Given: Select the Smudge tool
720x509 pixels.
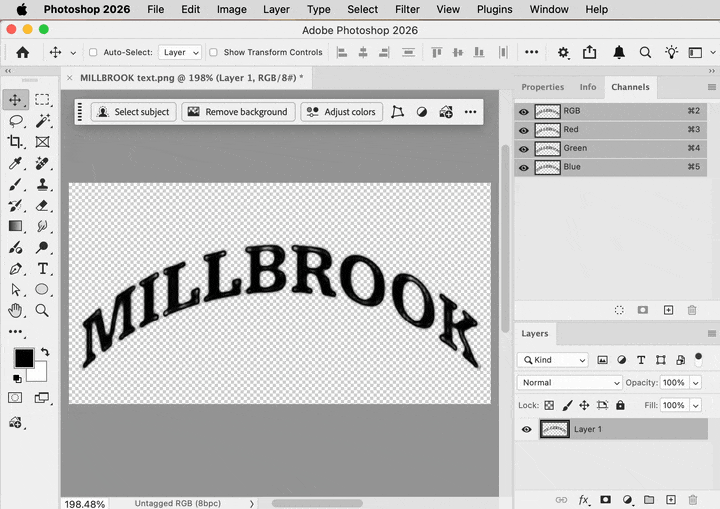Looking at the screenshot, I should [x=42, y=226].
